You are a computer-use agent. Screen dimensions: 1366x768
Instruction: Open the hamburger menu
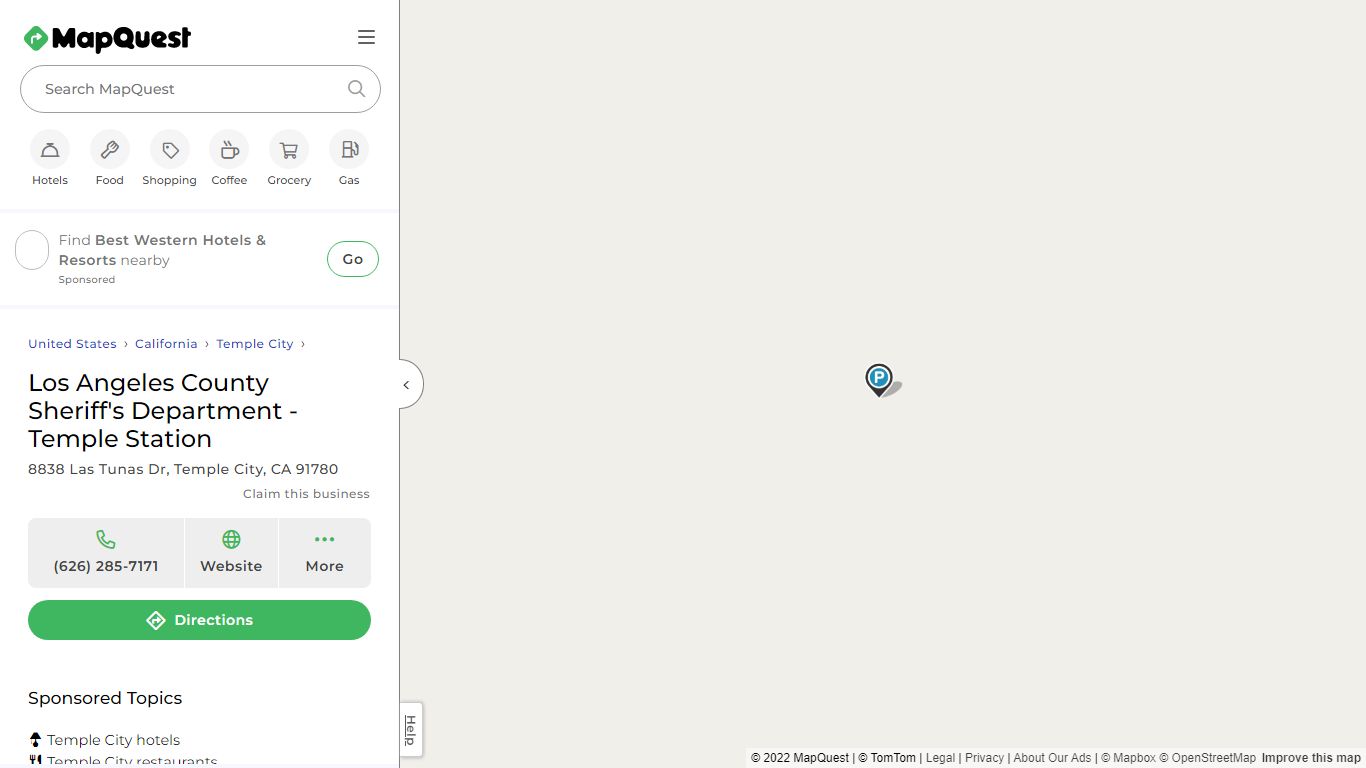point(366,37)
